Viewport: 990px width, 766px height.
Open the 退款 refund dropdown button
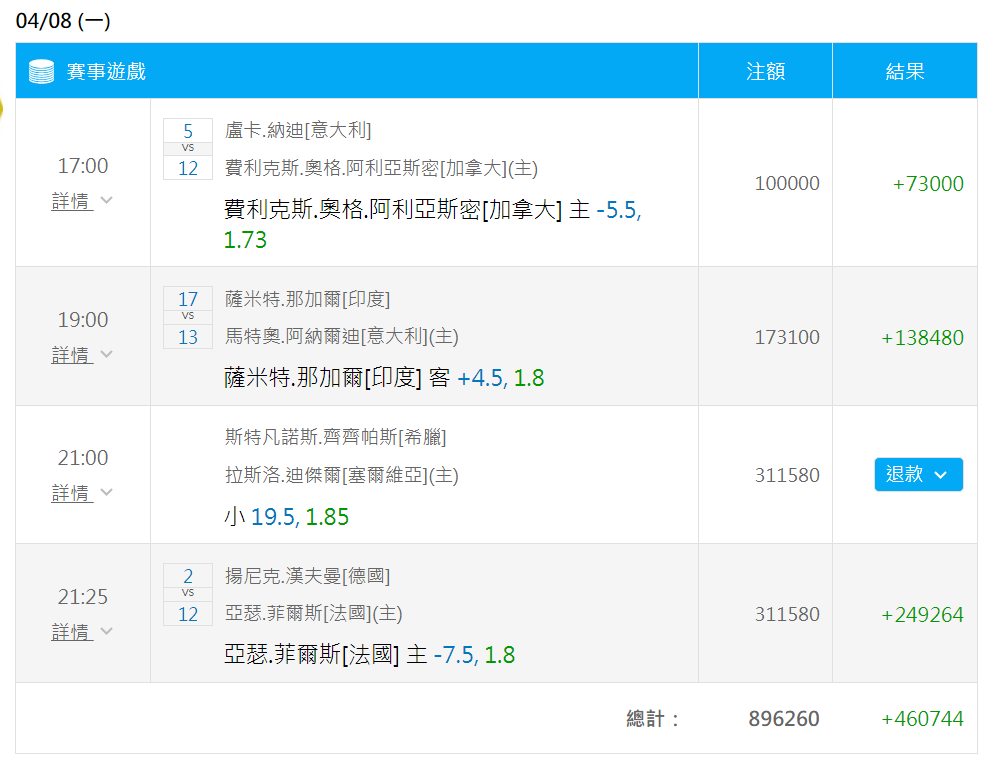click(919, 474)
